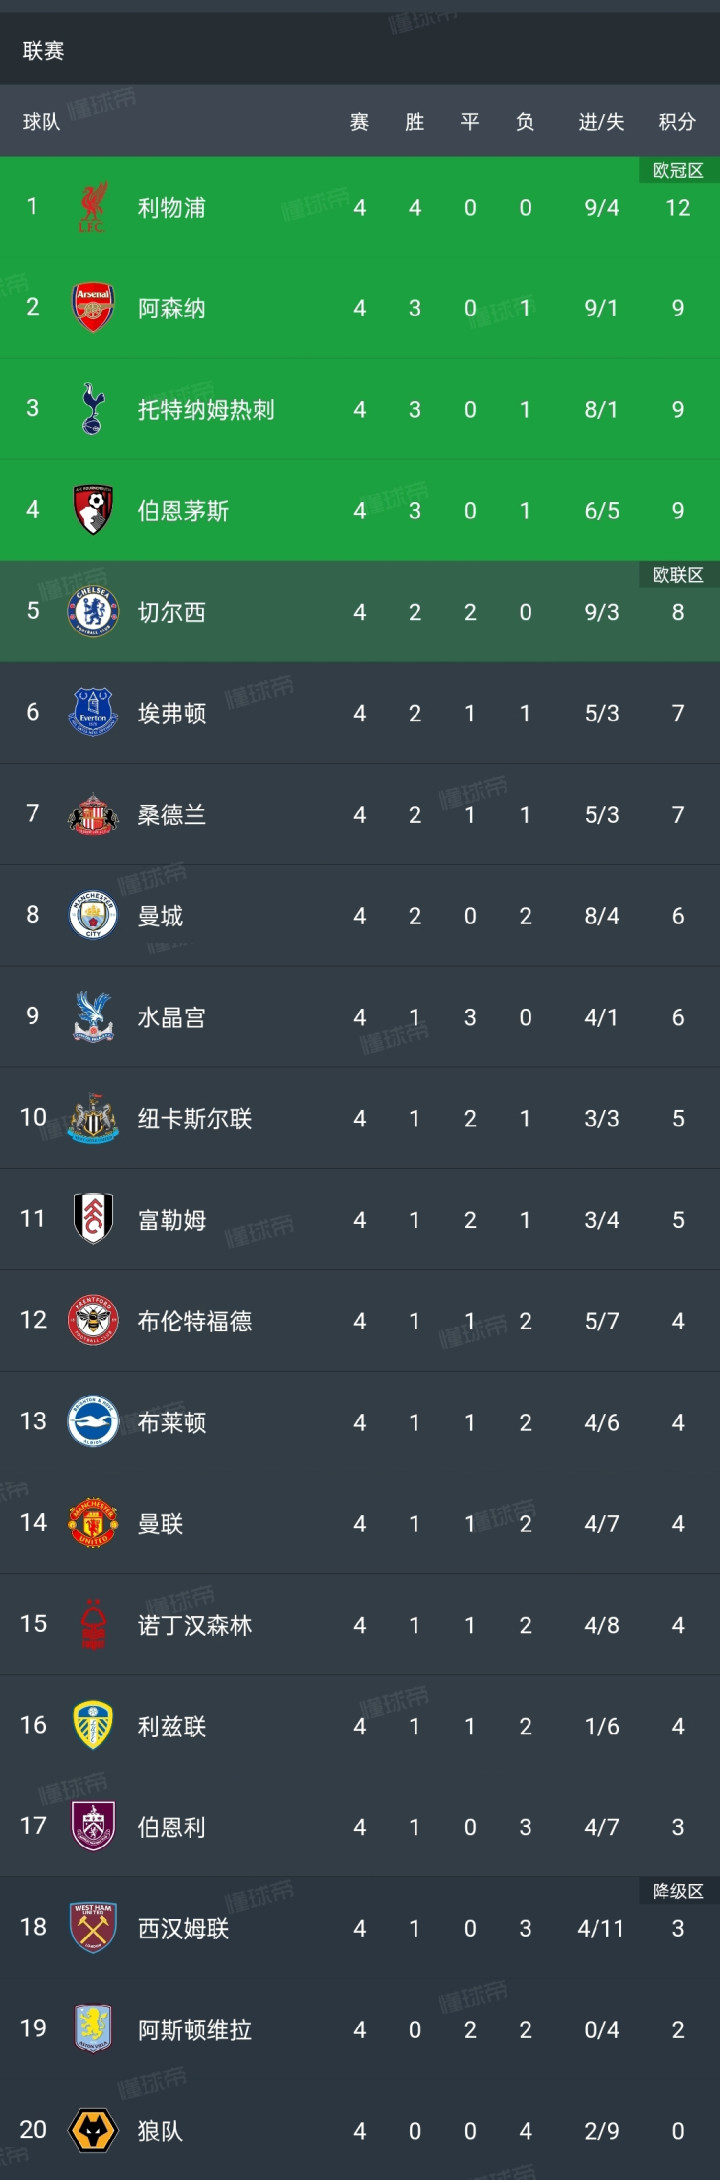Tap the Liverpool club crest

93,207
